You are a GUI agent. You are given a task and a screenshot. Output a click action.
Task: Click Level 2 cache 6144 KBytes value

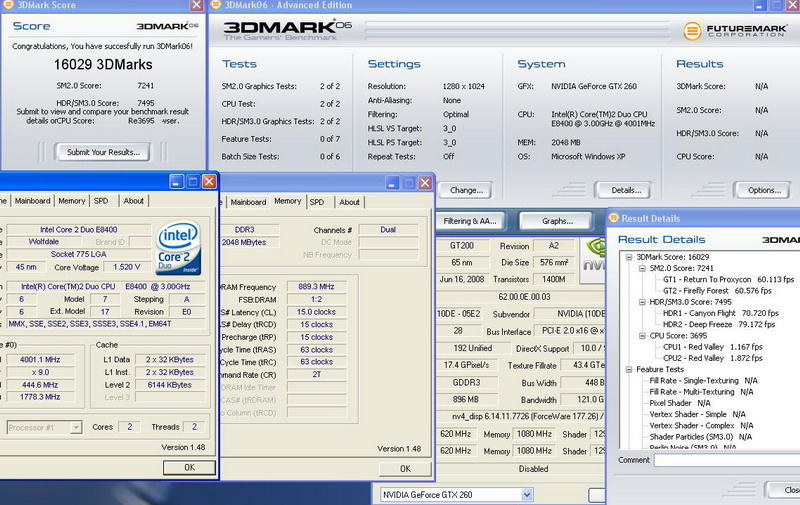169,385
